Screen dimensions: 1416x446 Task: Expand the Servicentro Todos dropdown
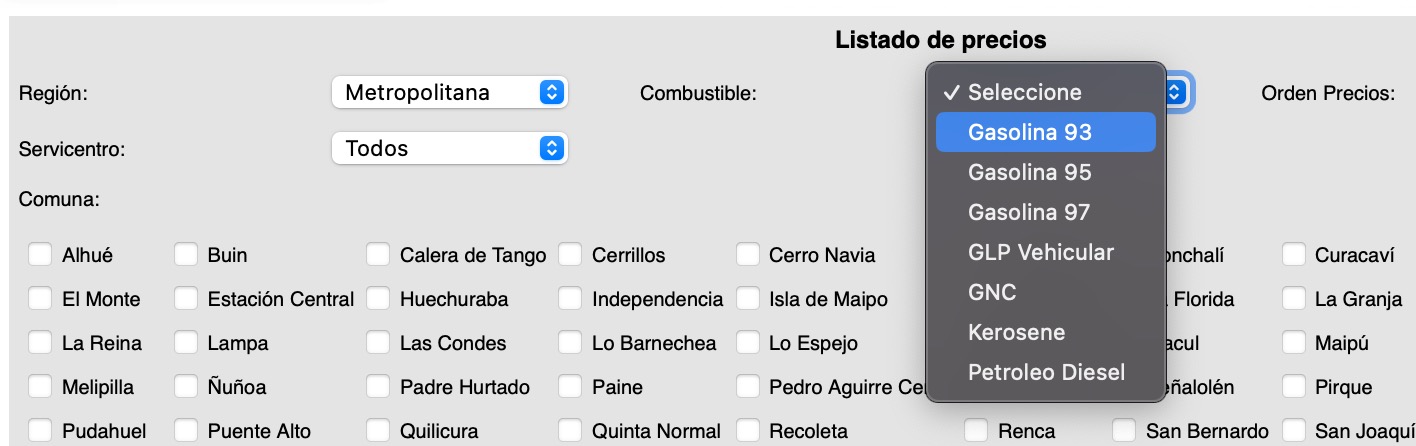pos(450,149)
